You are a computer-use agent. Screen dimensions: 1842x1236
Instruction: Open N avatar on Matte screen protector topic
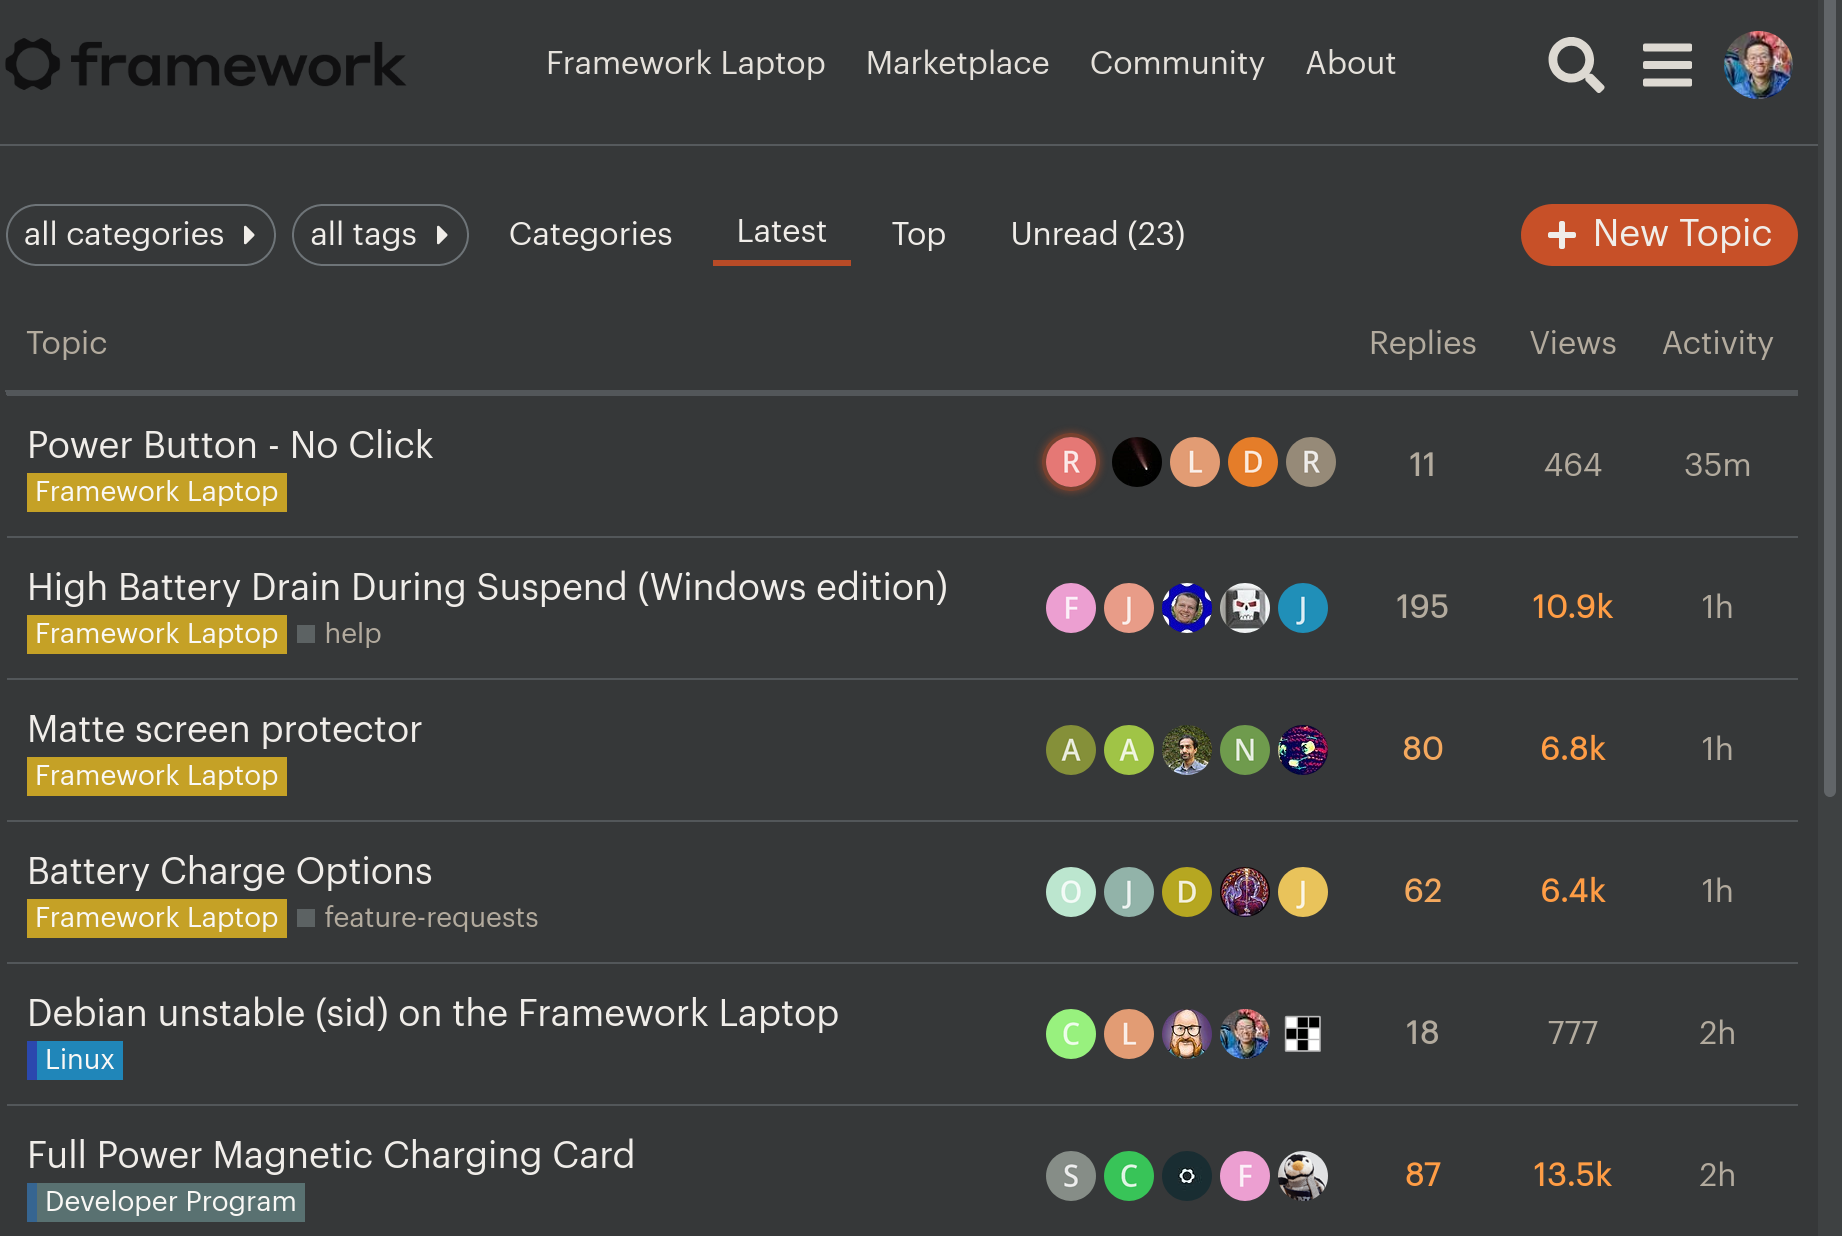pyautogui.click(x=1245, y=749)
